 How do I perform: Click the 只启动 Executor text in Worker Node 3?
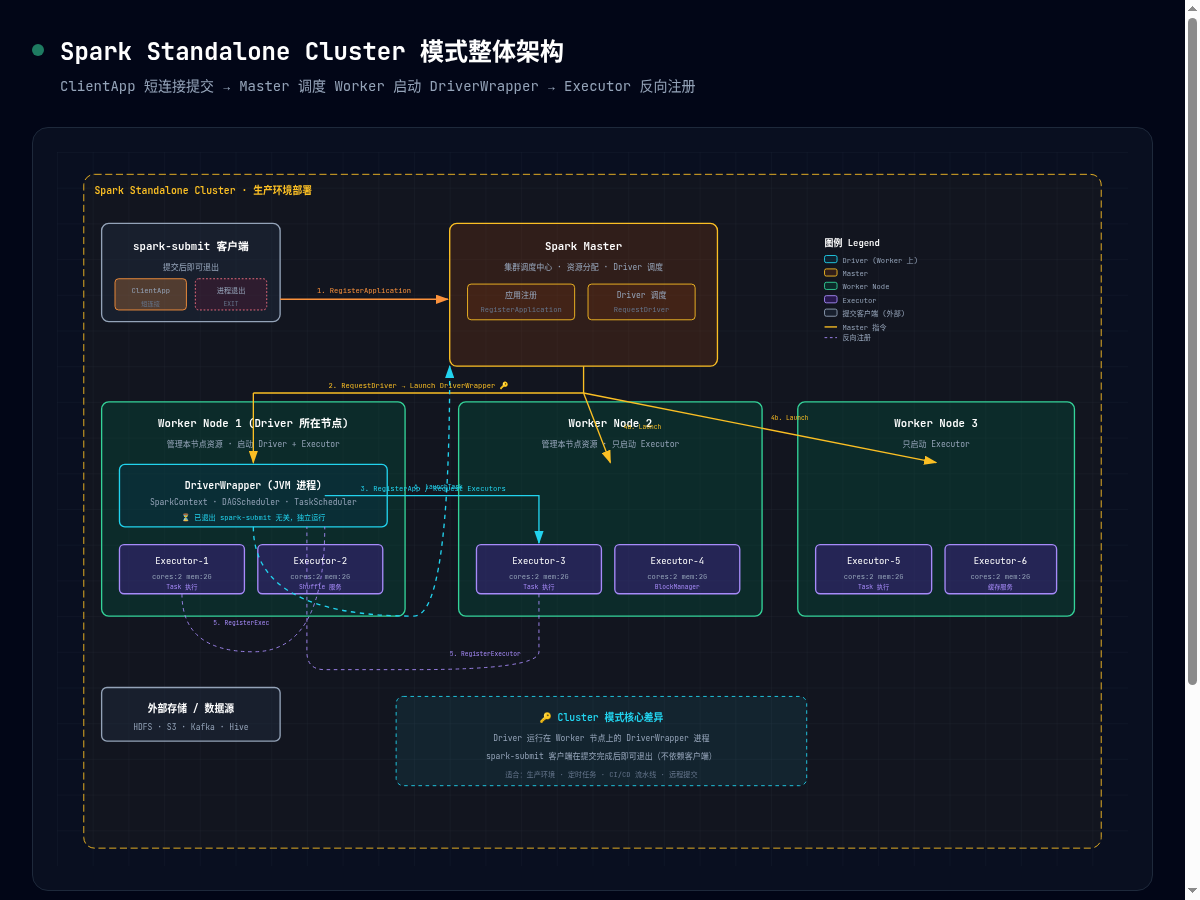point(936,444)
